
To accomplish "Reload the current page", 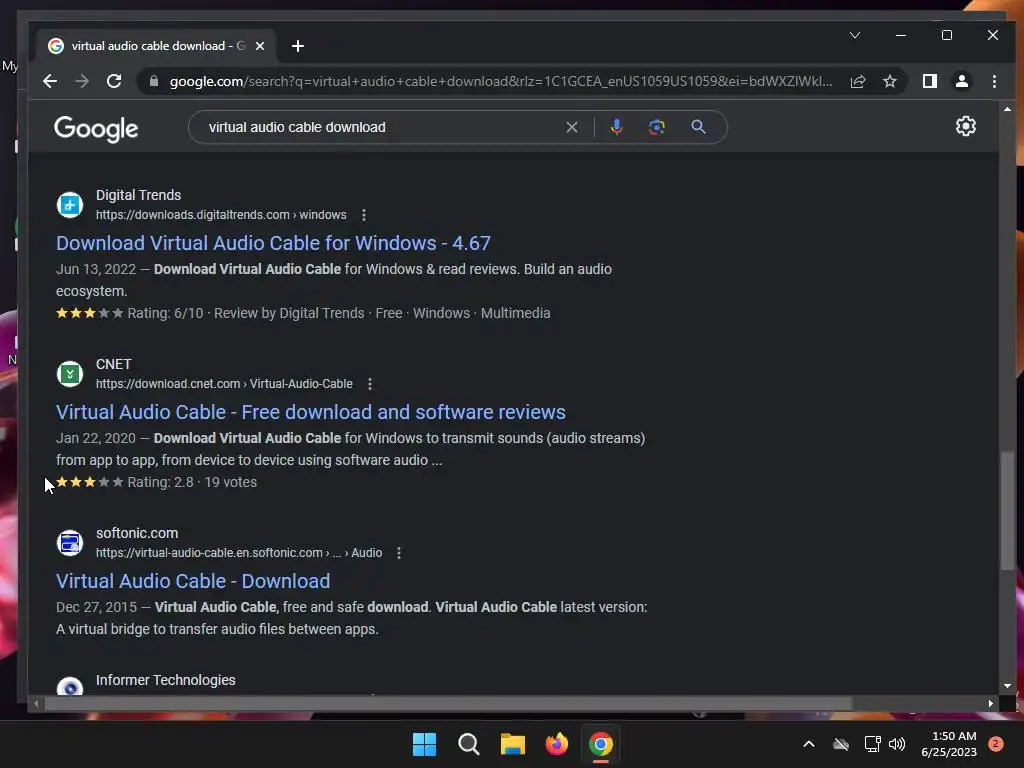I will (114, 82).
